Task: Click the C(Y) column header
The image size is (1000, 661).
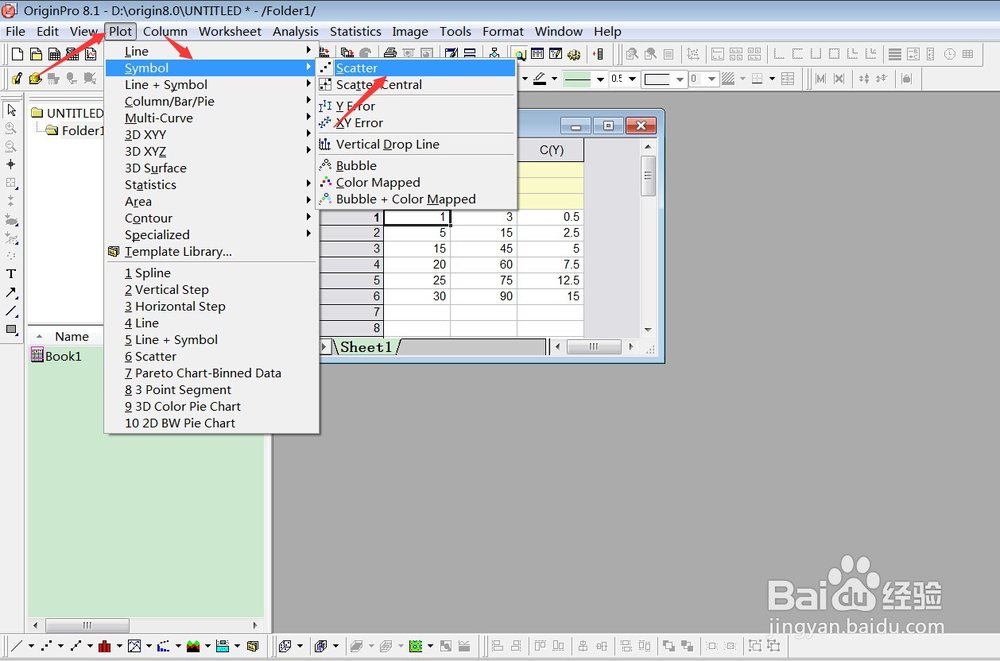Action: click(x=551, y=150)
